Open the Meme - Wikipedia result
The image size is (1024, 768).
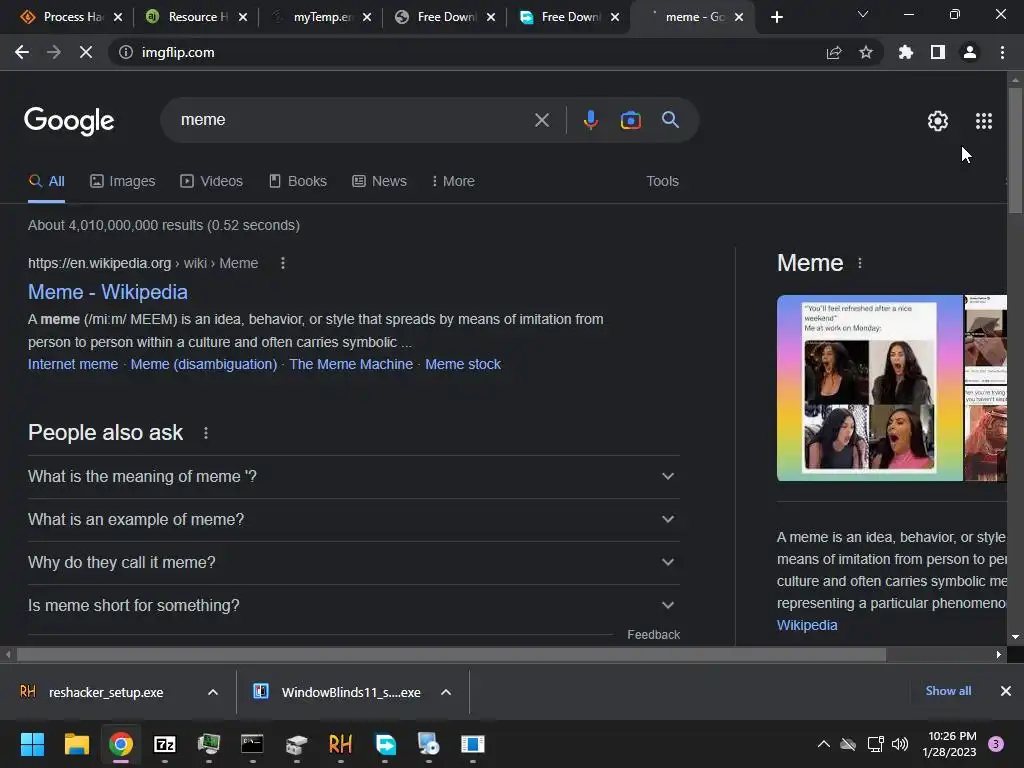108,292
